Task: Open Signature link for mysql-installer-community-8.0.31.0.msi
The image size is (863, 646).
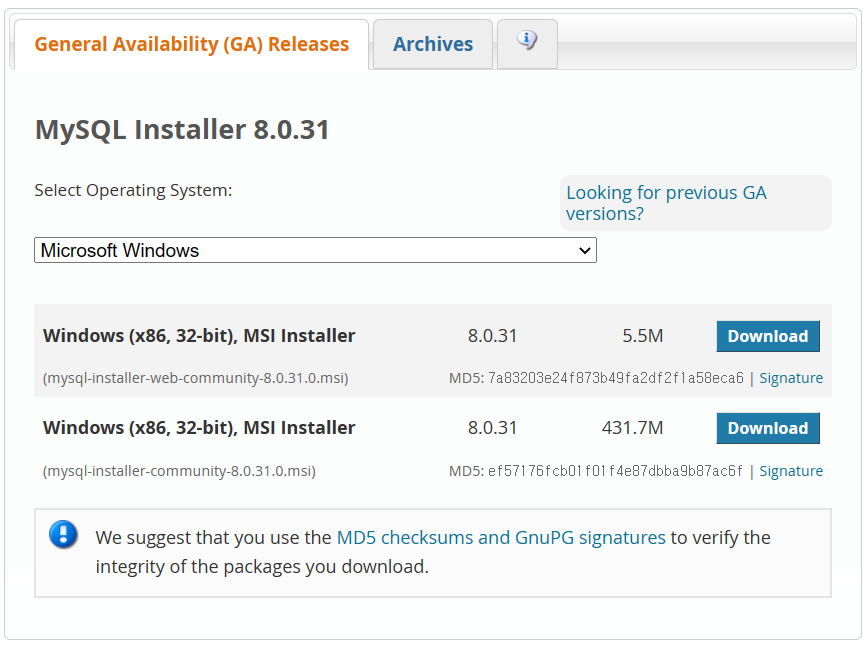Action: coord(791,471)
